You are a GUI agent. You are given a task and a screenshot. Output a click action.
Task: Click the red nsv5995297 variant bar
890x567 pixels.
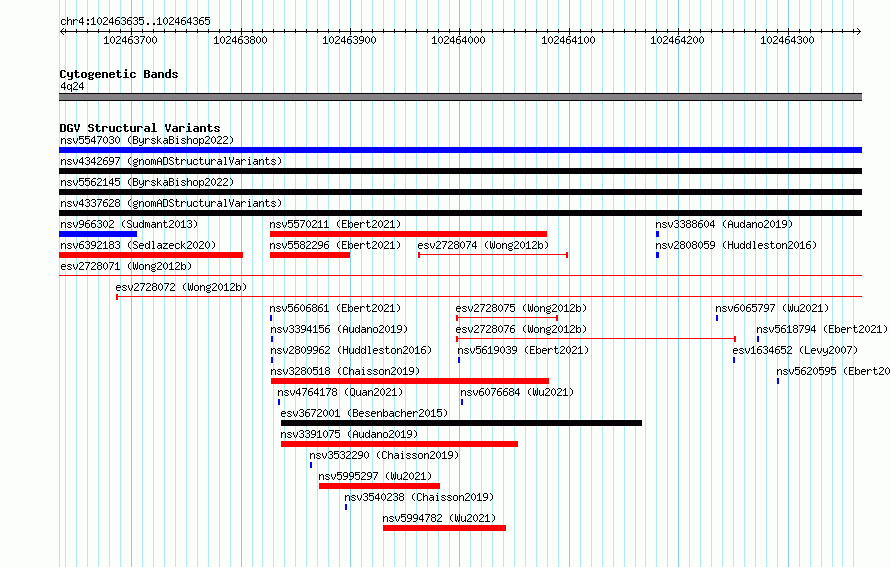click(379, 486)
